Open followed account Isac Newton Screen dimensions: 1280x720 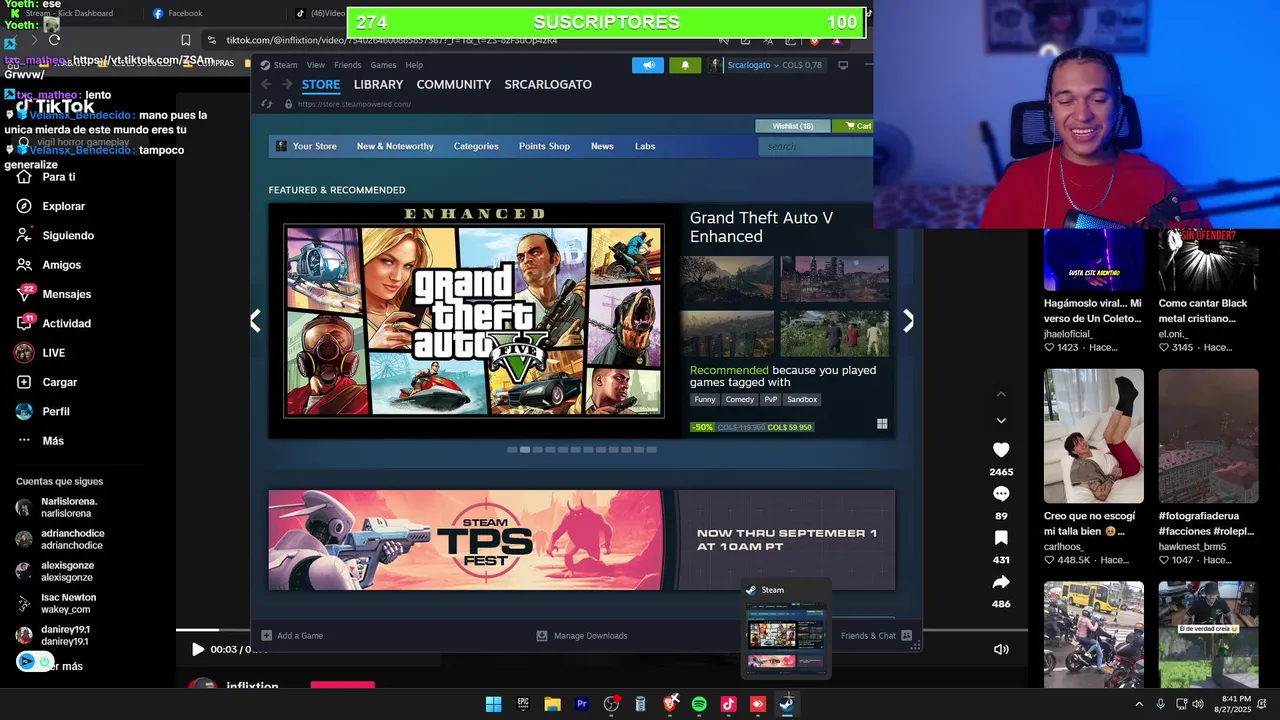click(x=55, y=603)
